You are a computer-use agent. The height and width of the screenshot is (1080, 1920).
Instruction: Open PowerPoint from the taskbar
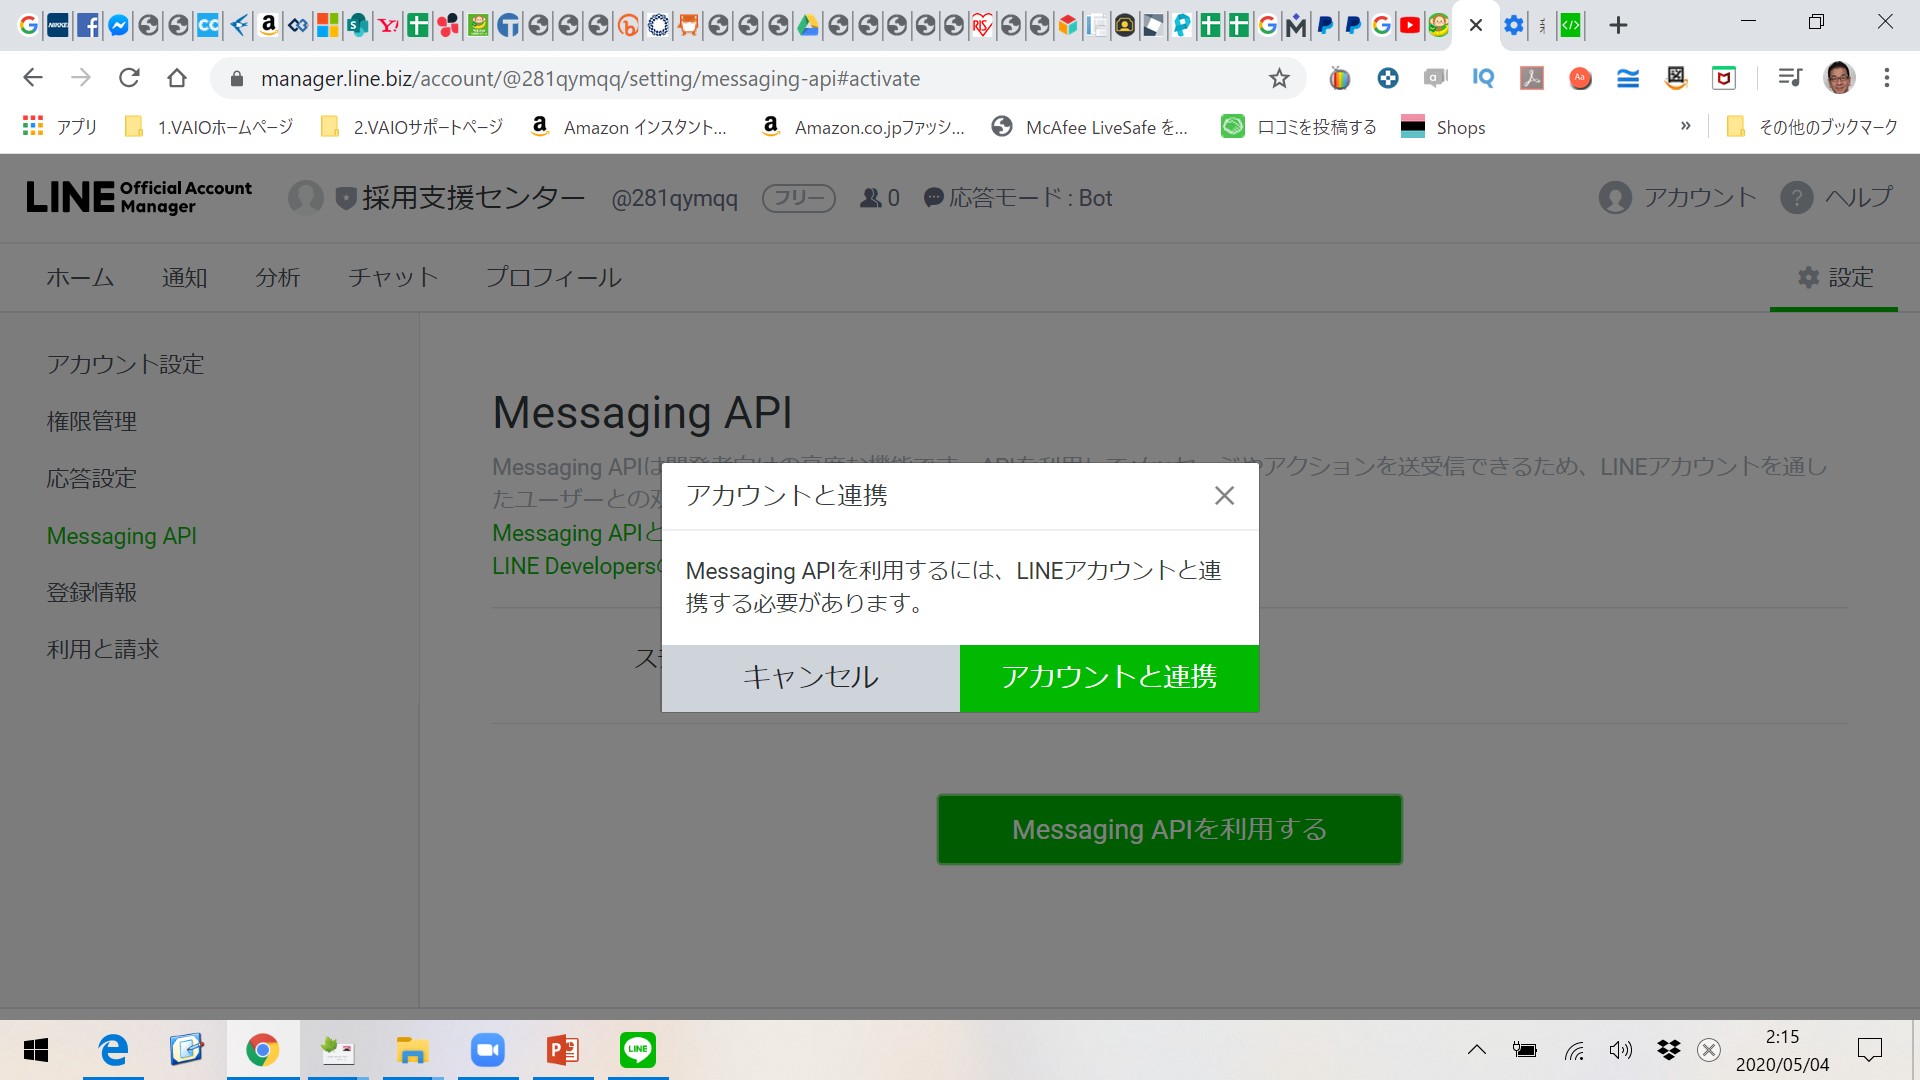[x=563, y=1050]
